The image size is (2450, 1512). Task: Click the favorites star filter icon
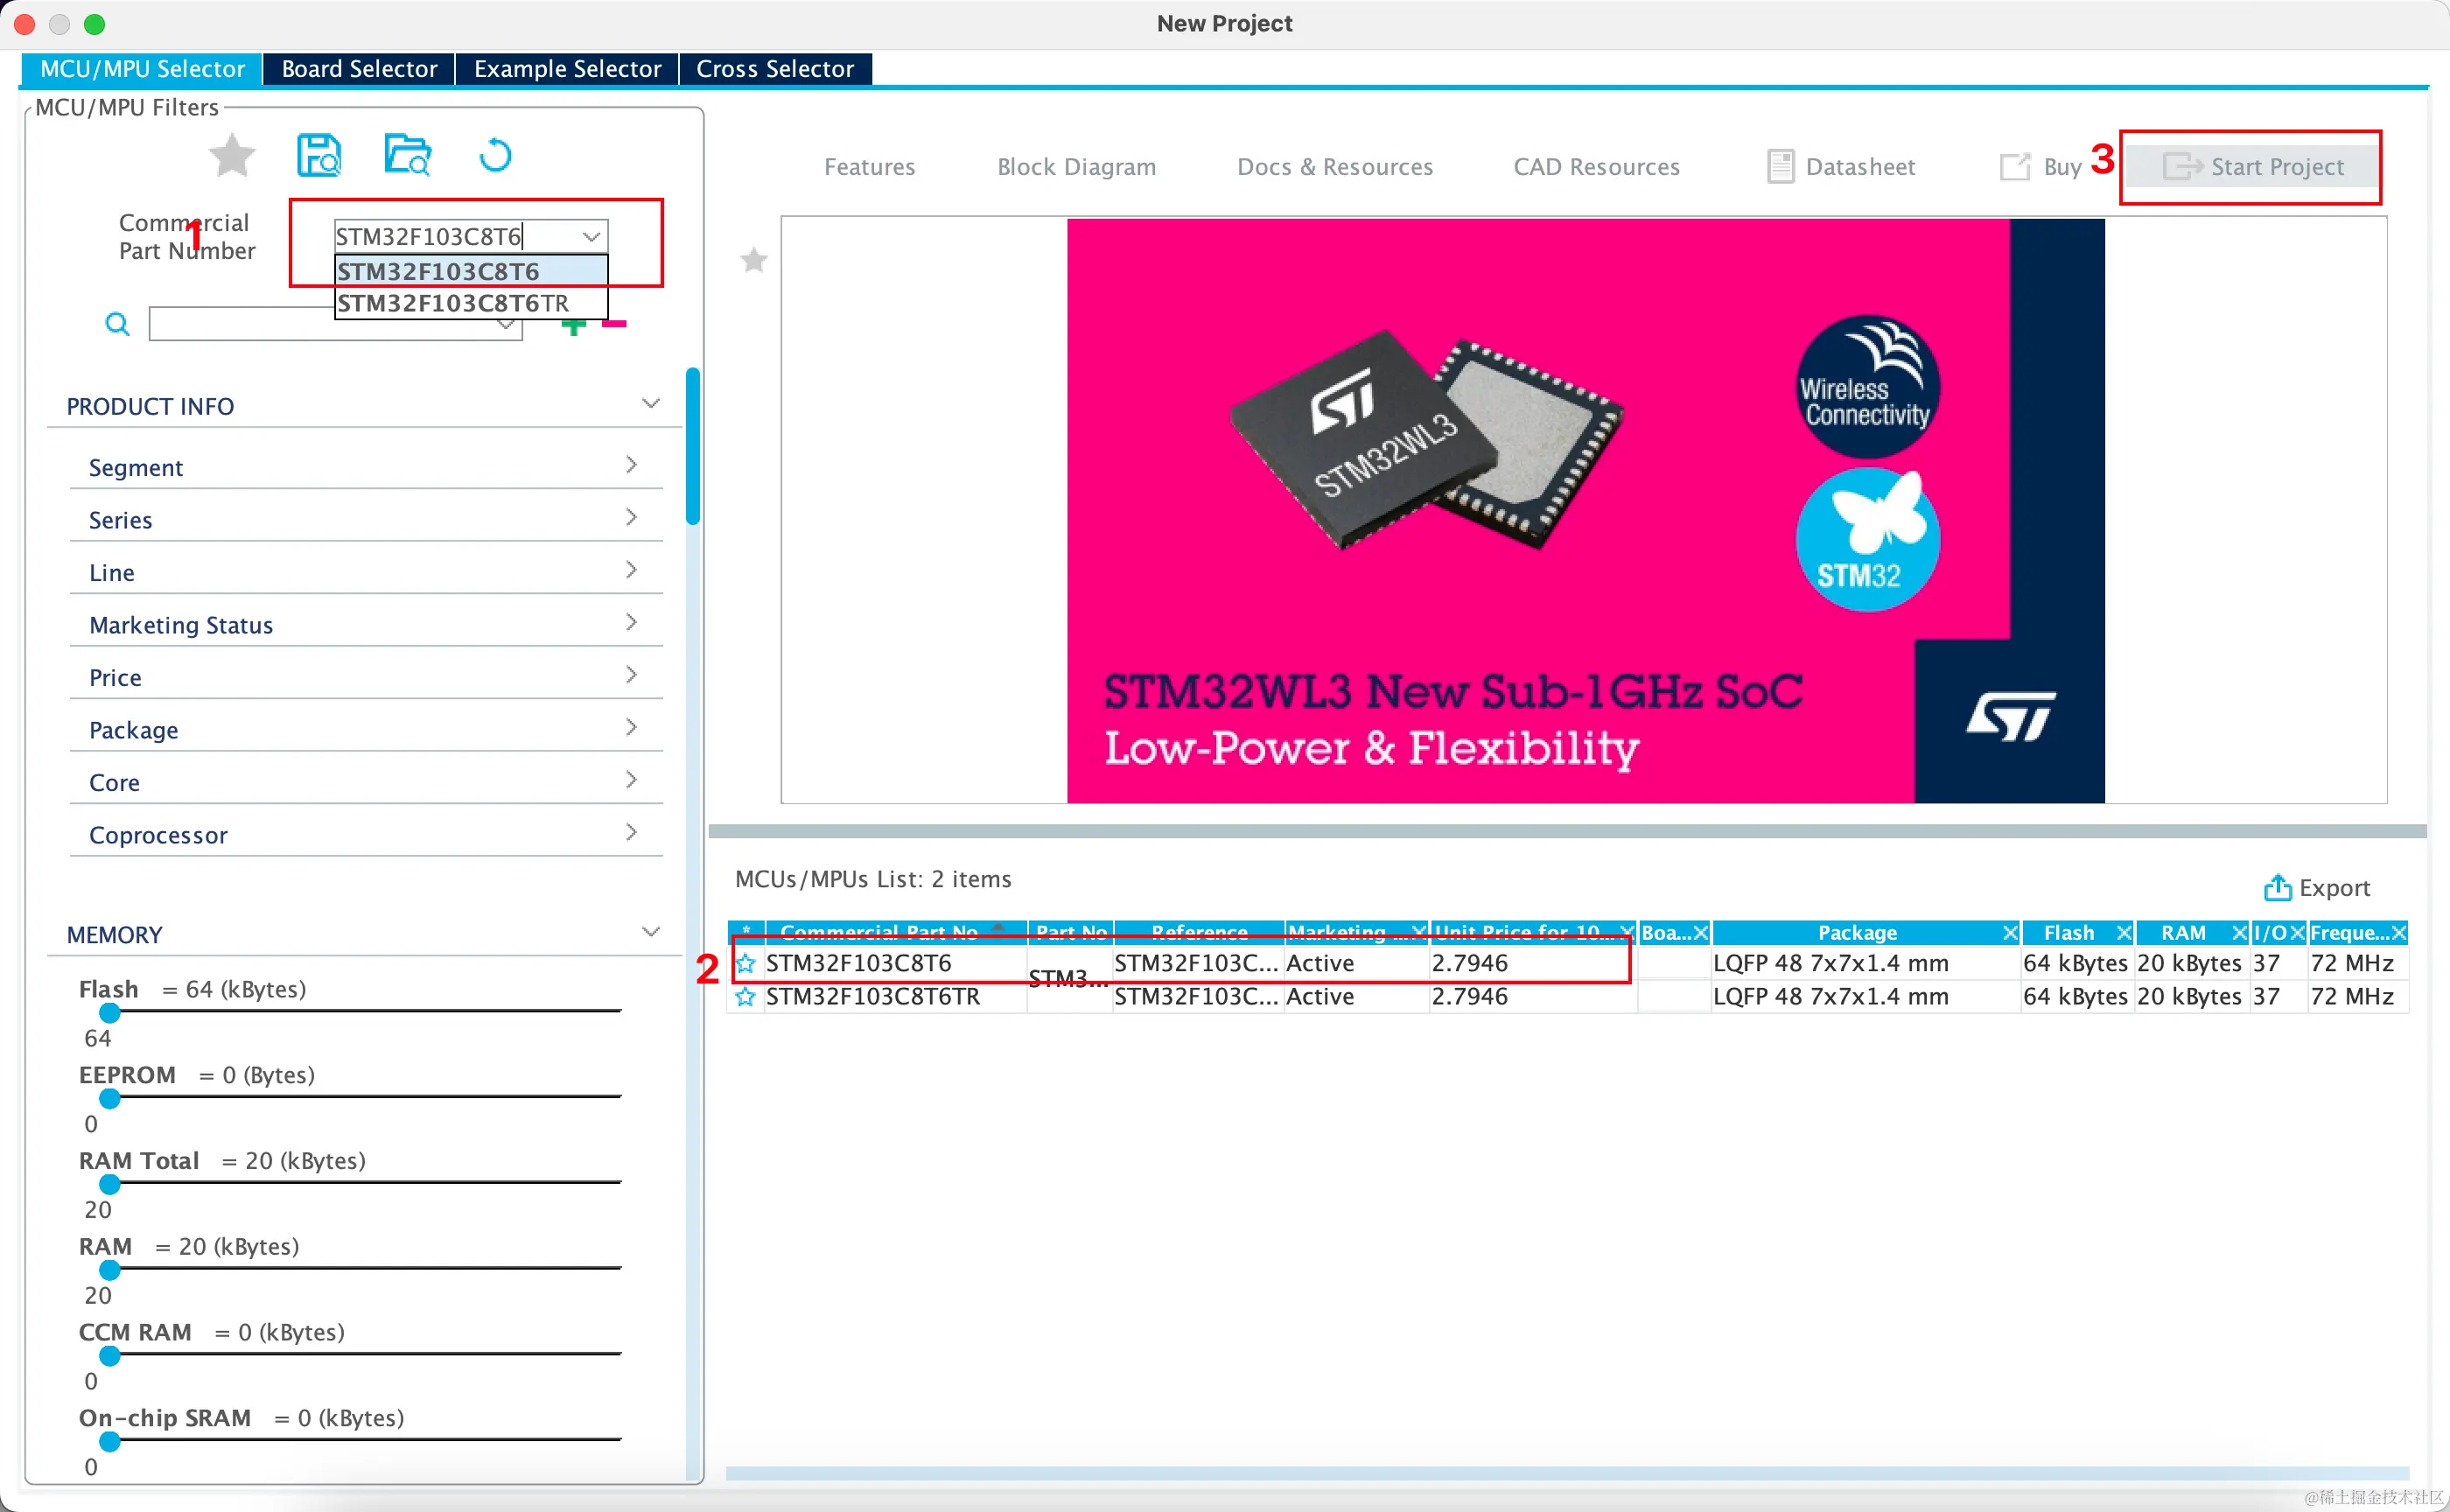pyautogui.click(x=232, y=156)
